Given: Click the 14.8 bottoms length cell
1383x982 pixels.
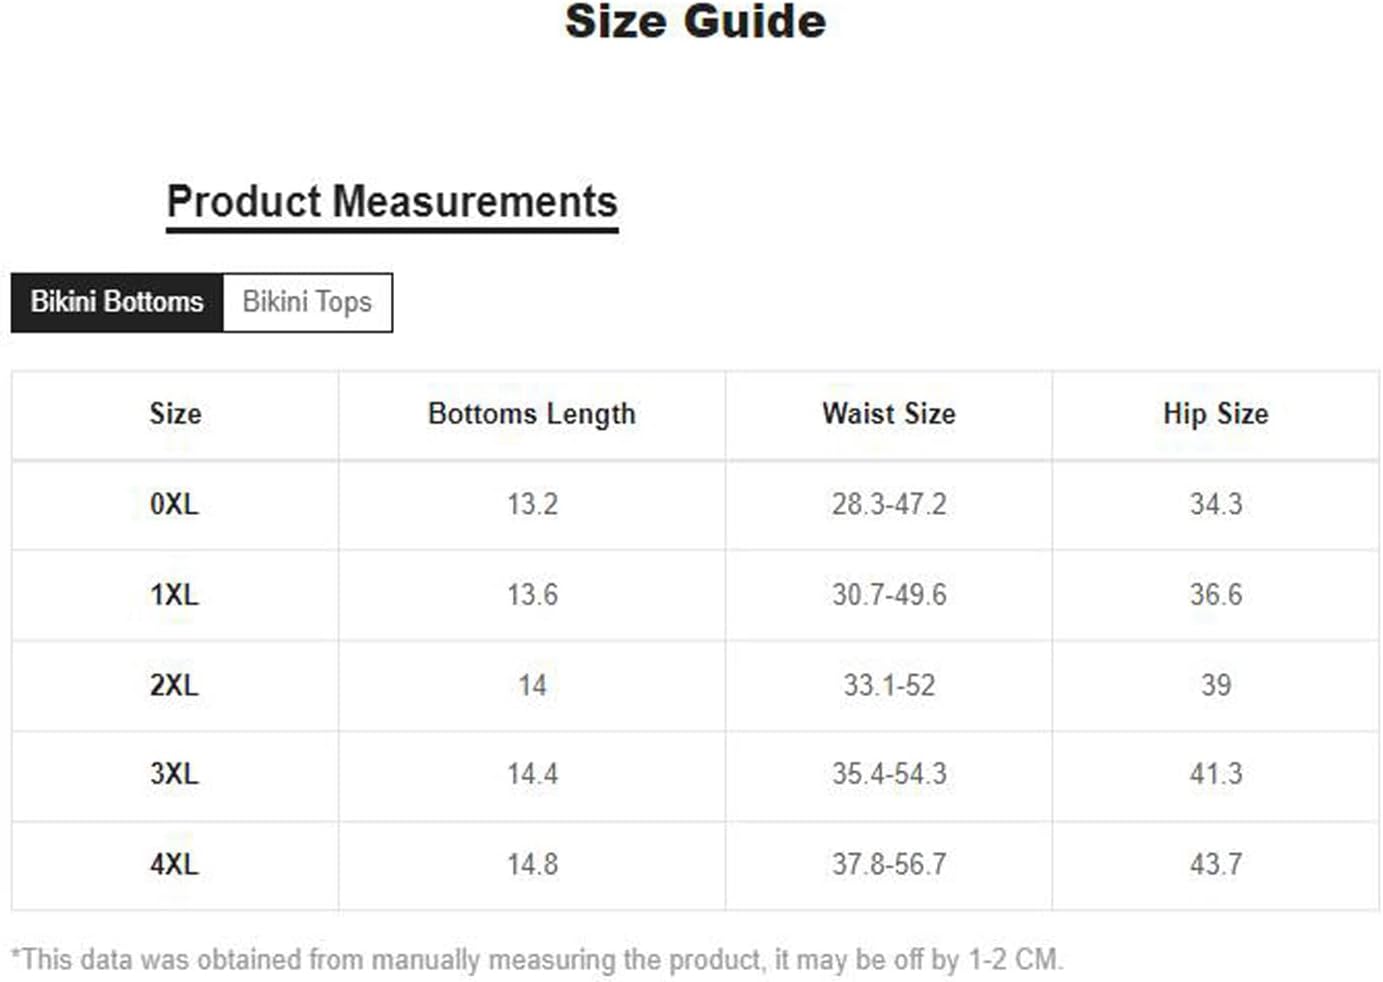Looking at the screenshot, I should click(532, 864).
